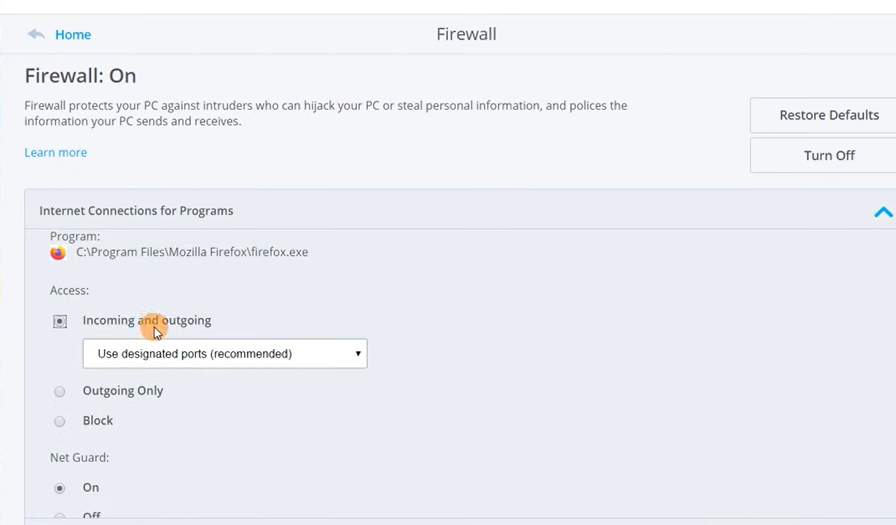Collapse Internet Connections section with chevron

point(883,212)
